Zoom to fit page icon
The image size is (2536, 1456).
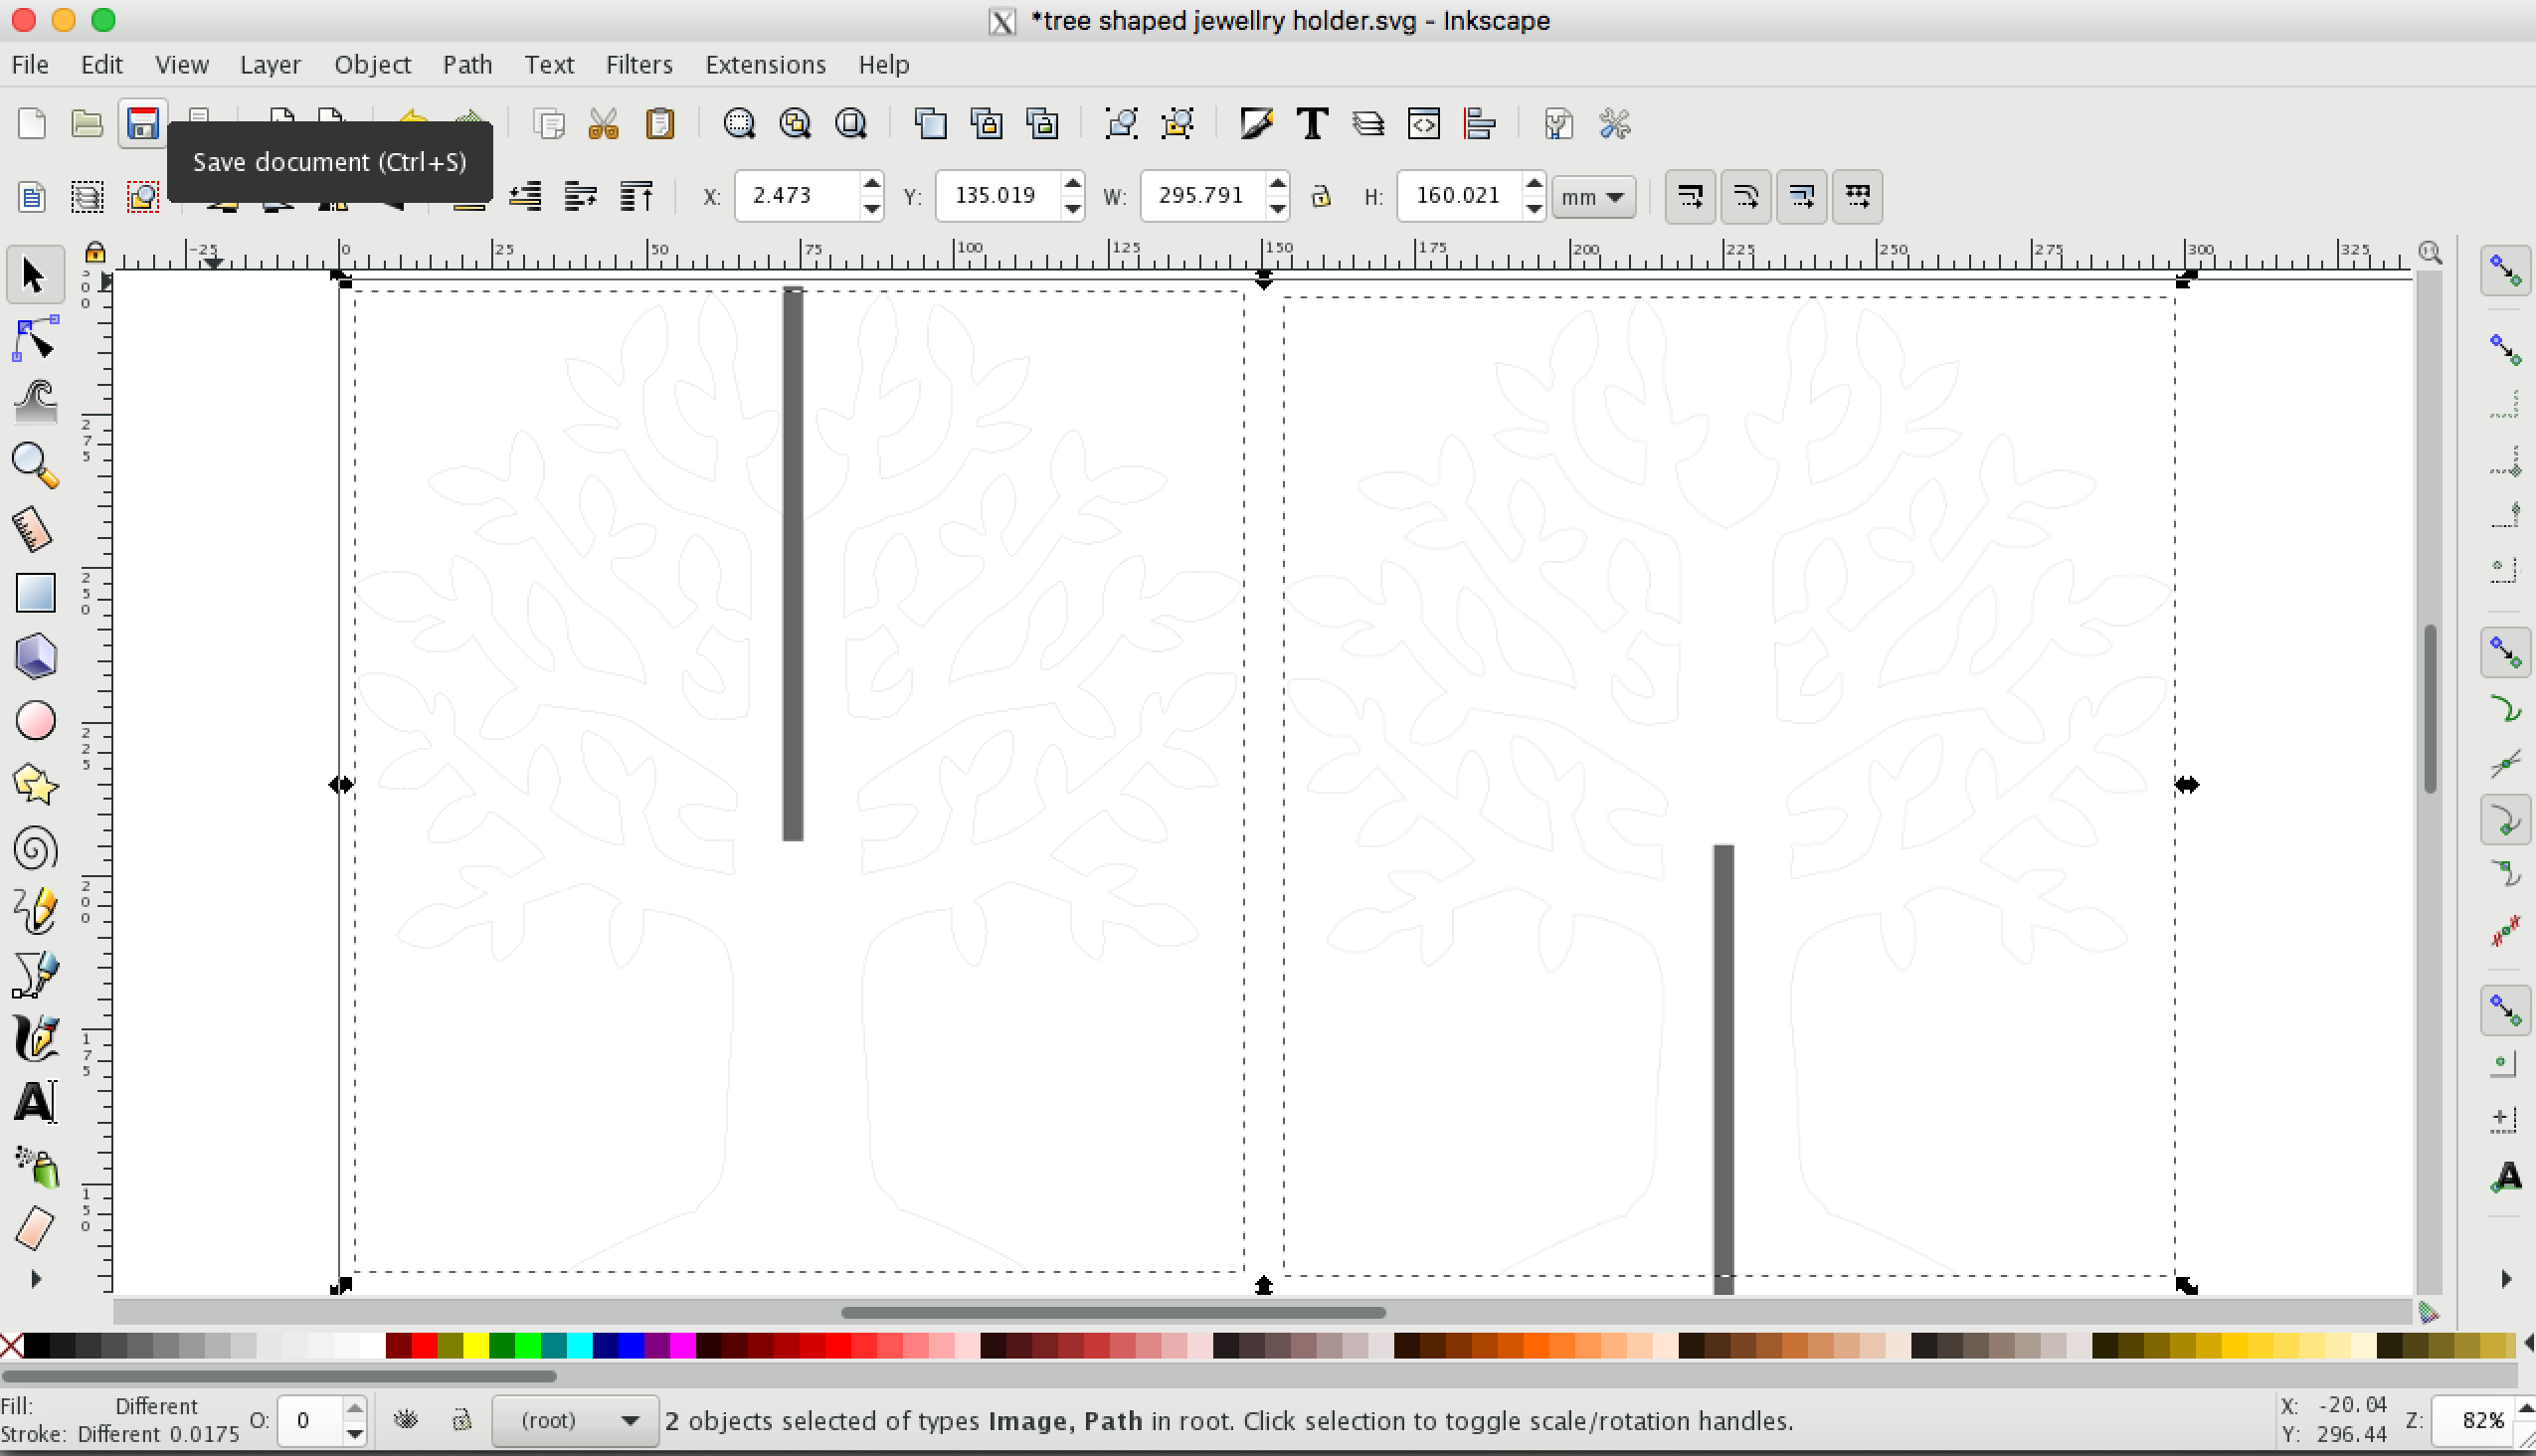(851, 124)
